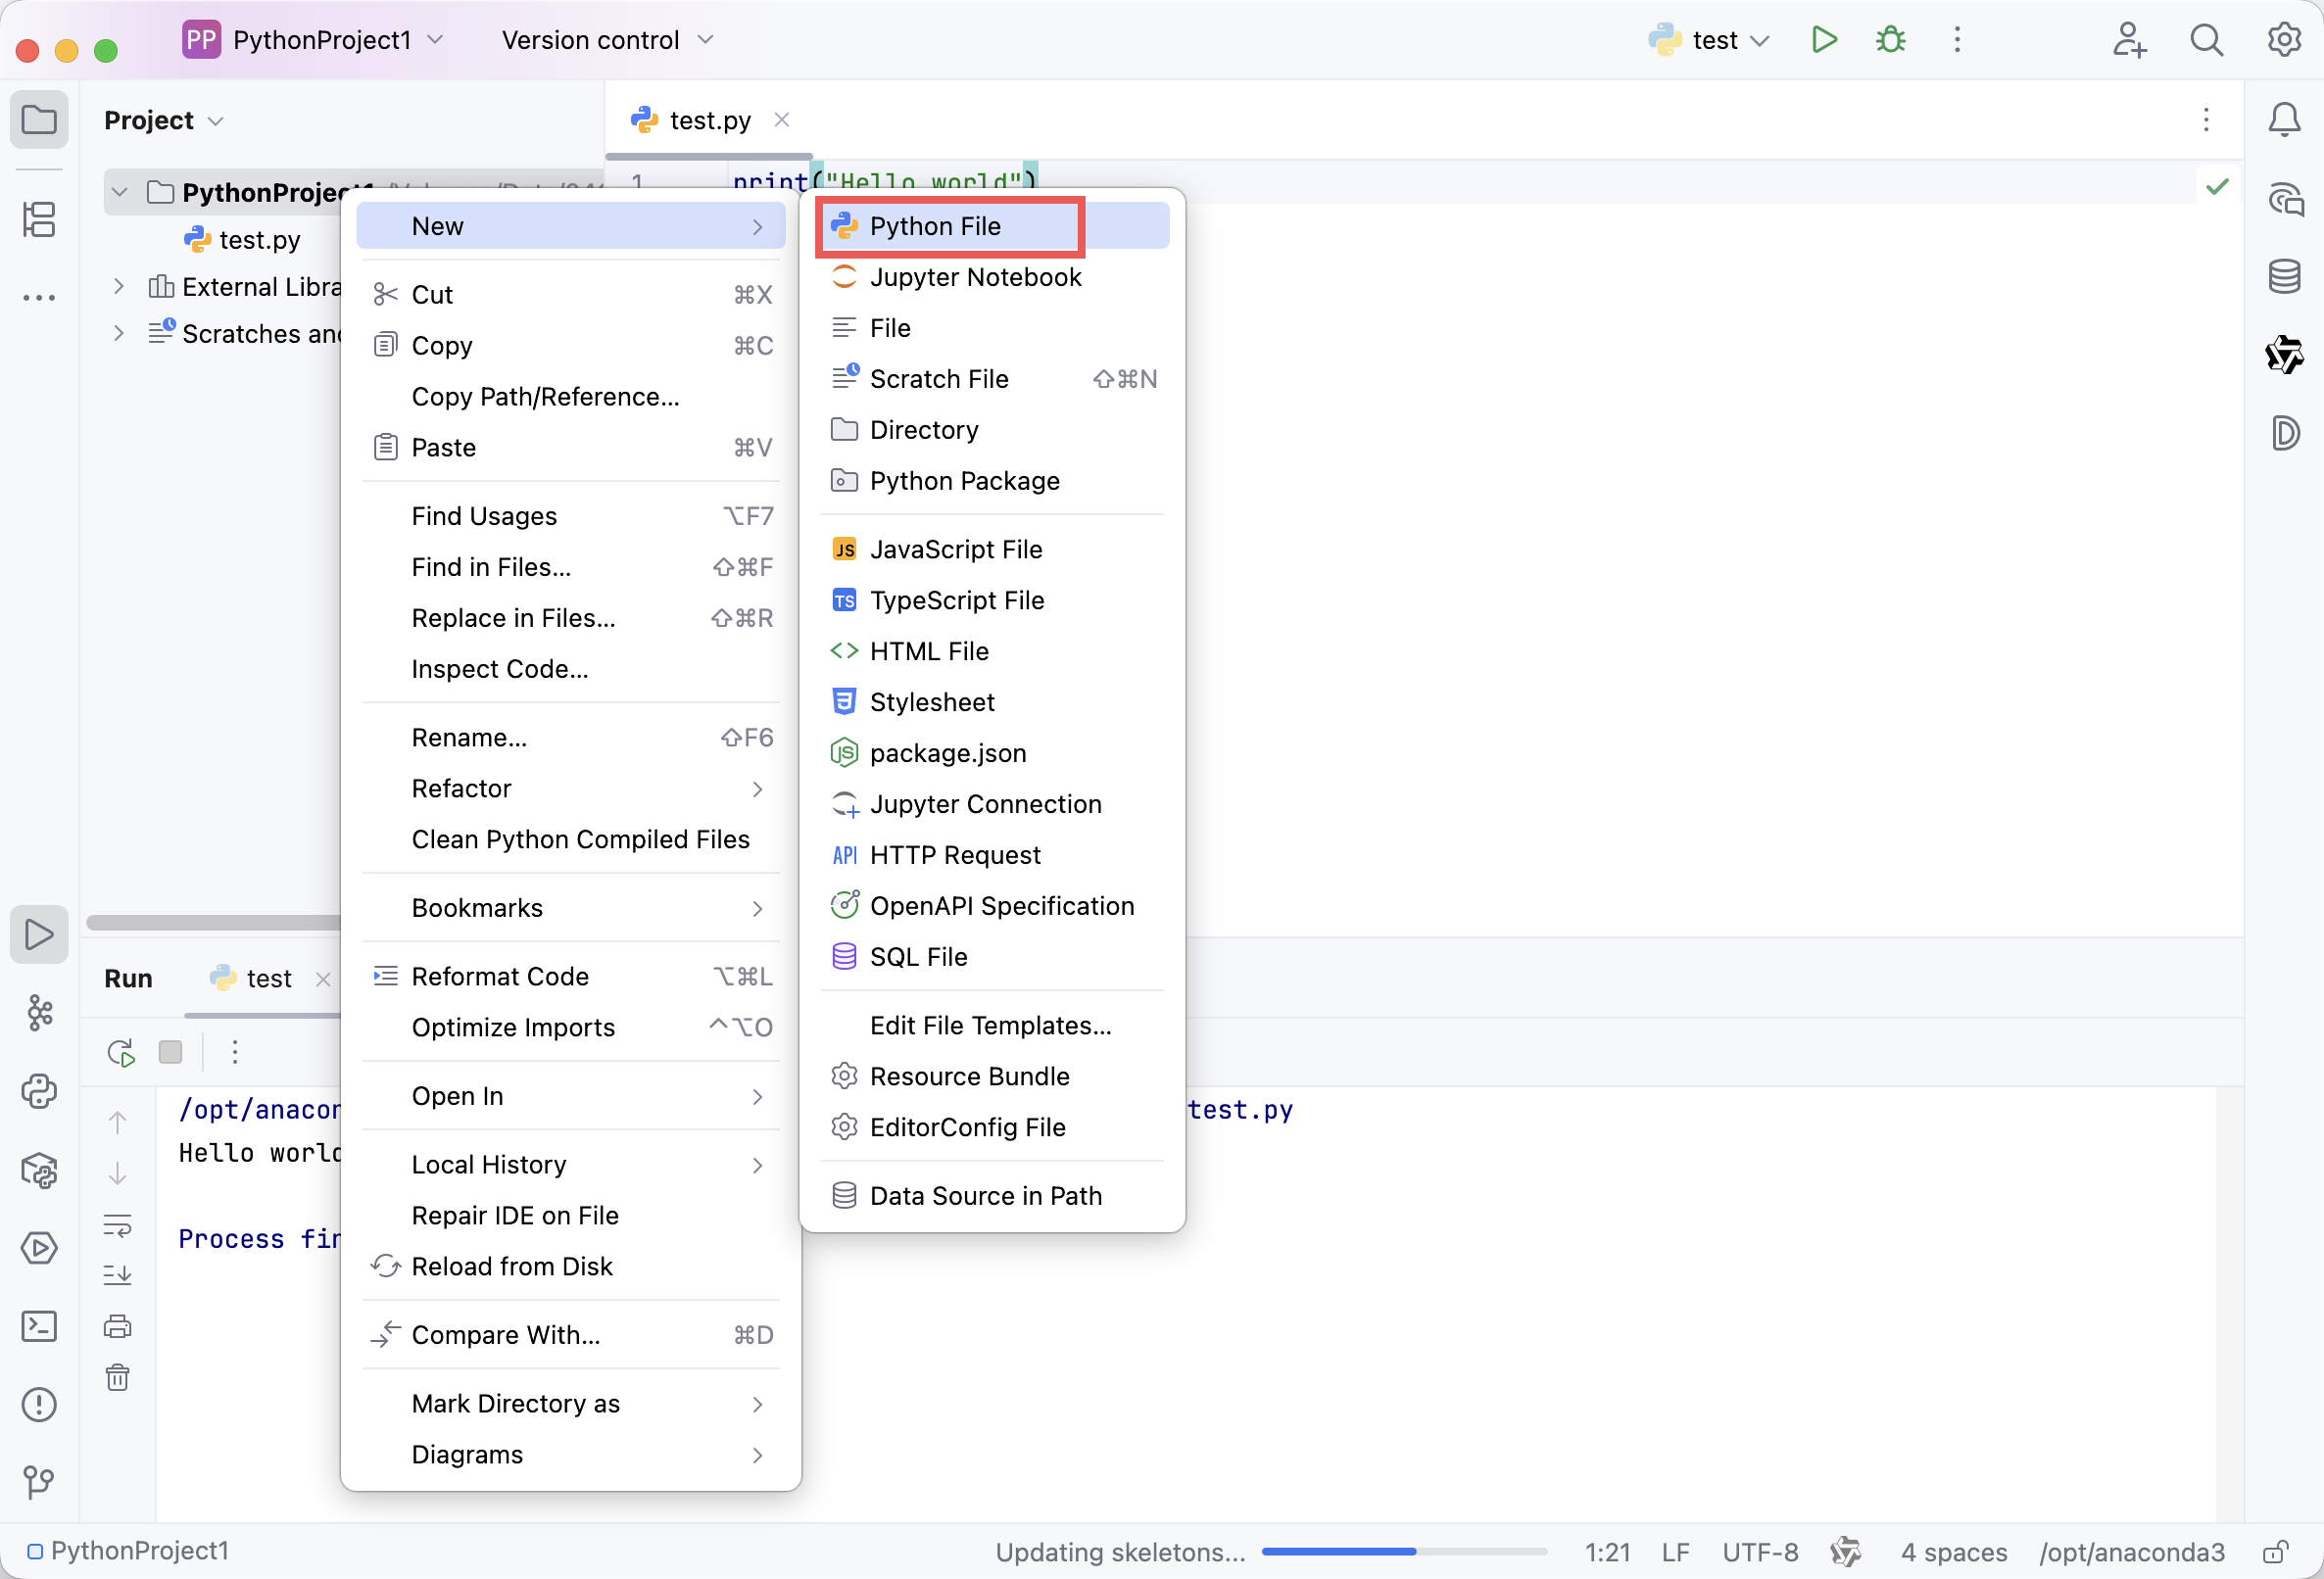Click the Print icon in Run console
This screenshot has width=2324, height=1579.
[118, 1326]
